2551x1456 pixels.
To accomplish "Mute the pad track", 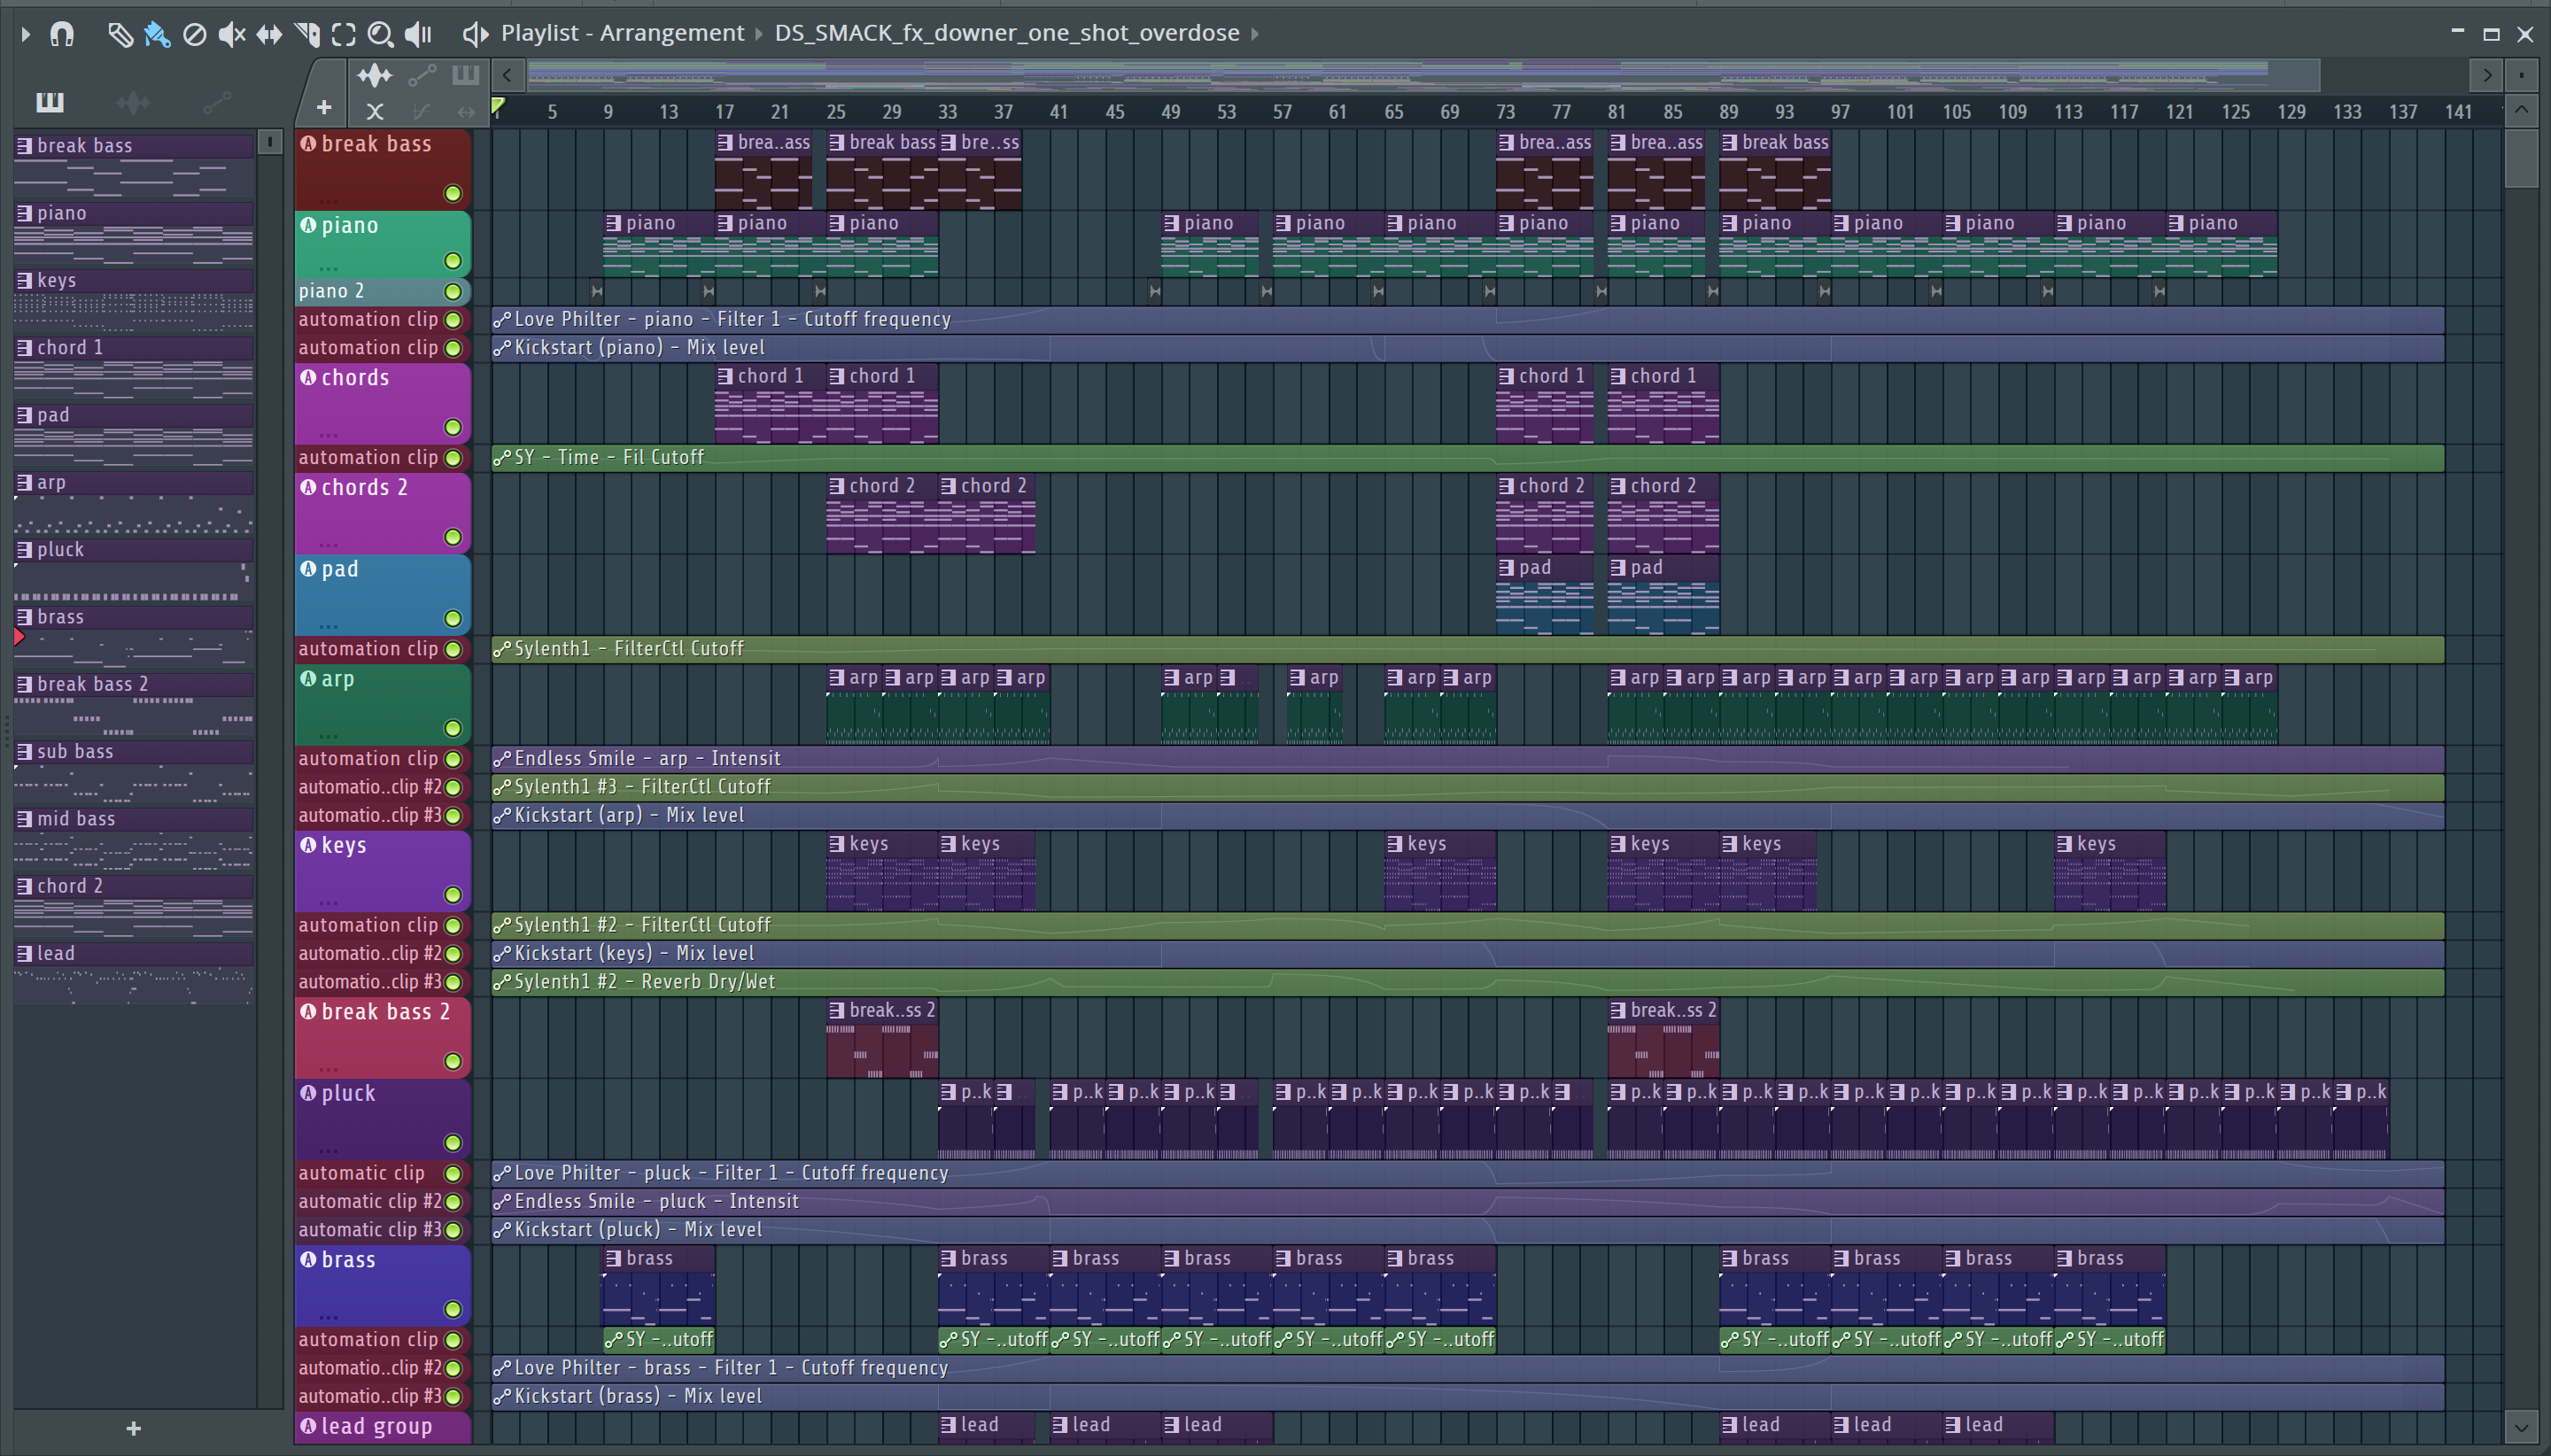I will click(453, 618).
